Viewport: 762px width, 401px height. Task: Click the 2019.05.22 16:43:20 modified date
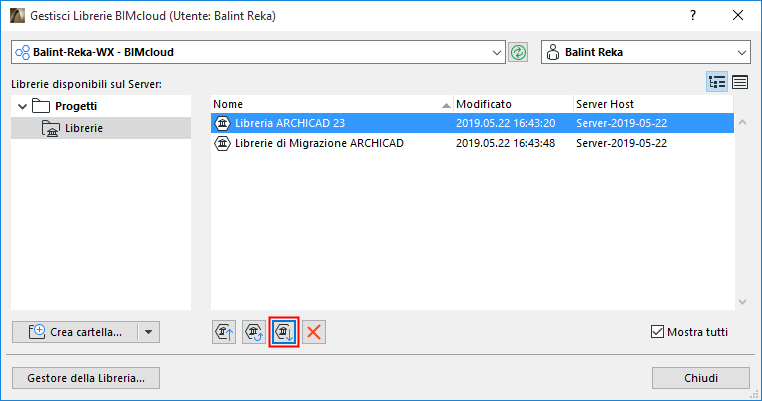pos(505,123)
